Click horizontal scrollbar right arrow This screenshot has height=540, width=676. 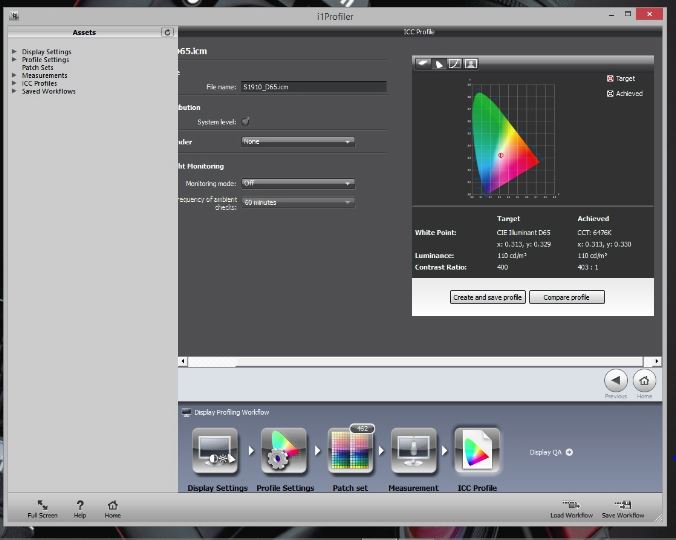[657, 361]
